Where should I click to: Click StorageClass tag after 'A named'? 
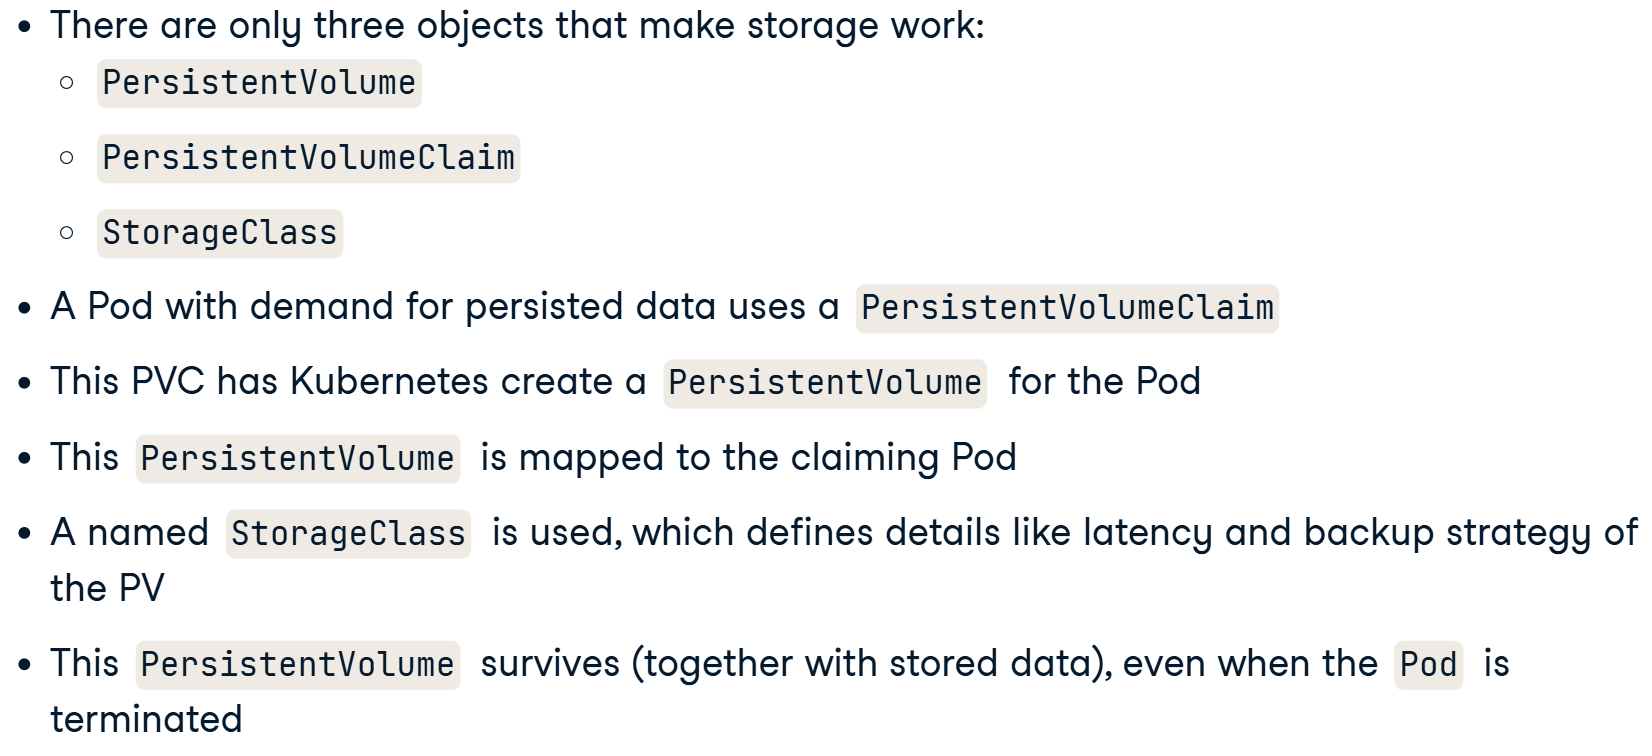coord(348,533)
